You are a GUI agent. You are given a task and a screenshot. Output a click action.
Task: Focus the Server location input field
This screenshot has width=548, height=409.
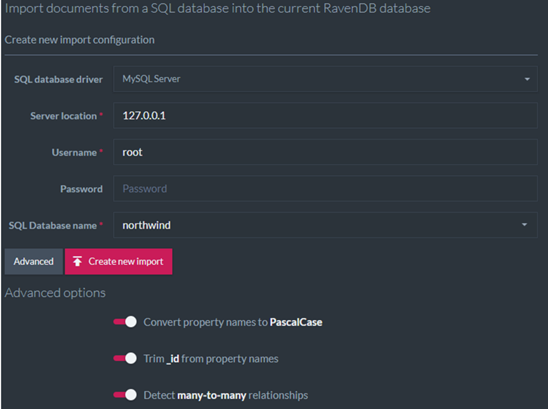pos(325,115)
